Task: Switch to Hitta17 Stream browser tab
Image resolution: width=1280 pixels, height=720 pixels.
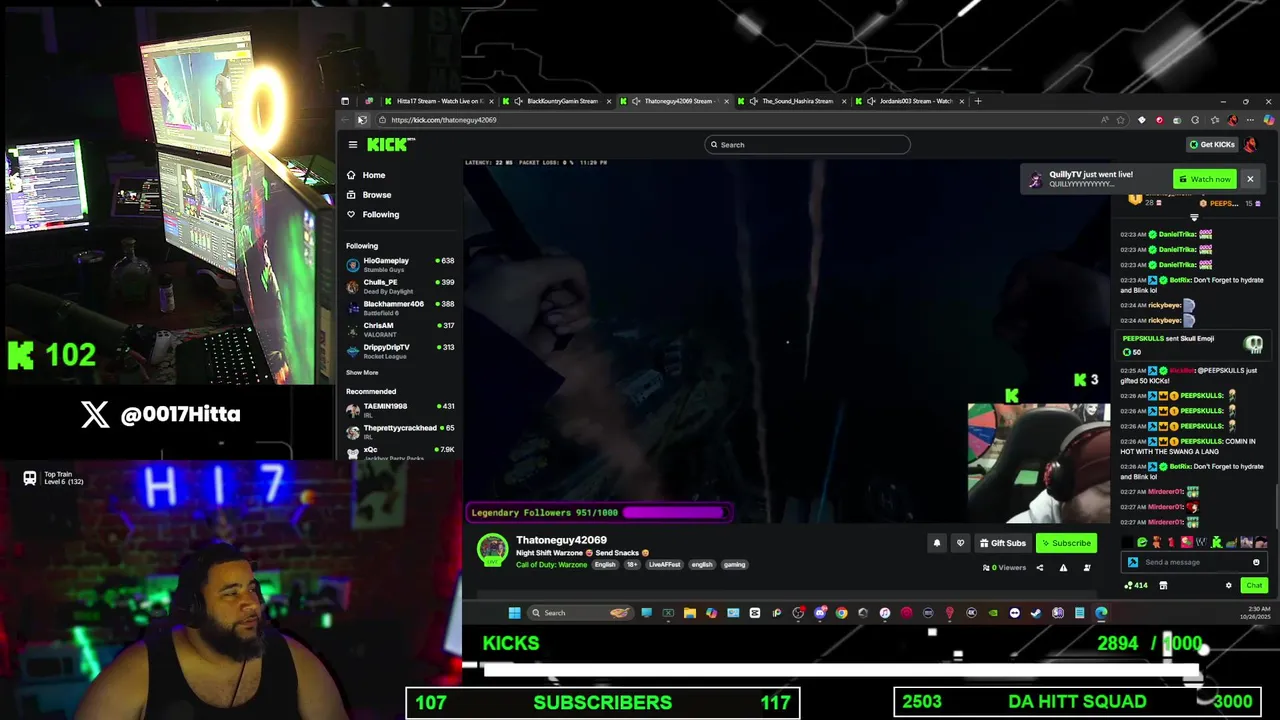Action: [439, 101]
